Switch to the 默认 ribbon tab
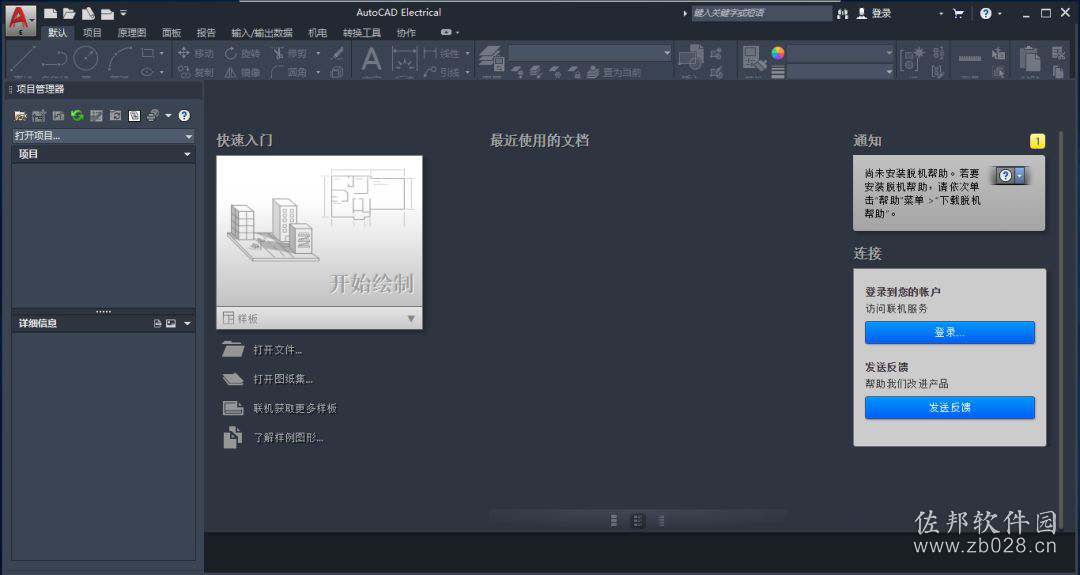 pos(58,32)
